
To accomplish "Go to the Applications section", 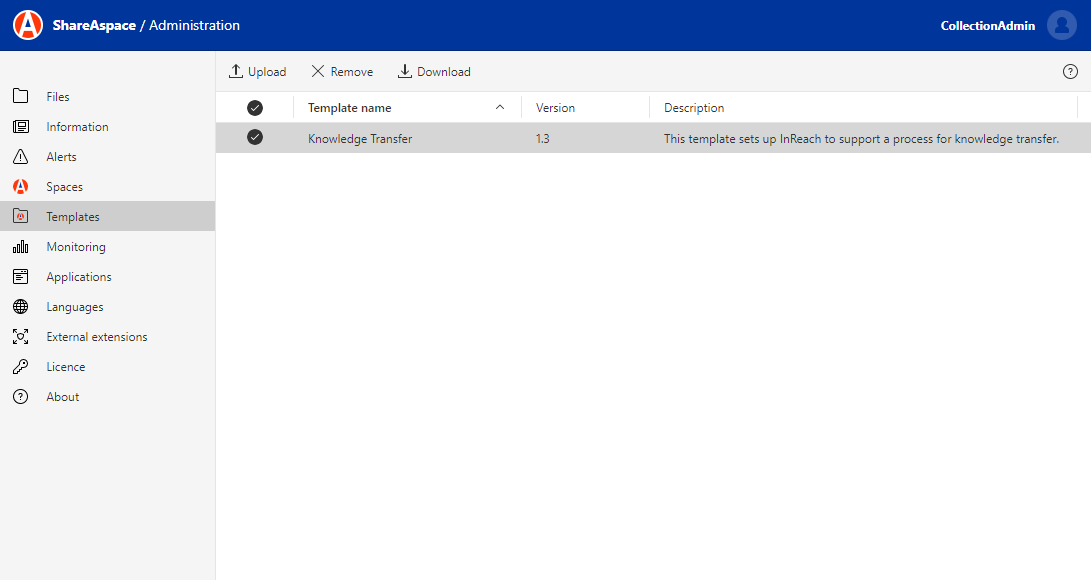I will 79,277.
